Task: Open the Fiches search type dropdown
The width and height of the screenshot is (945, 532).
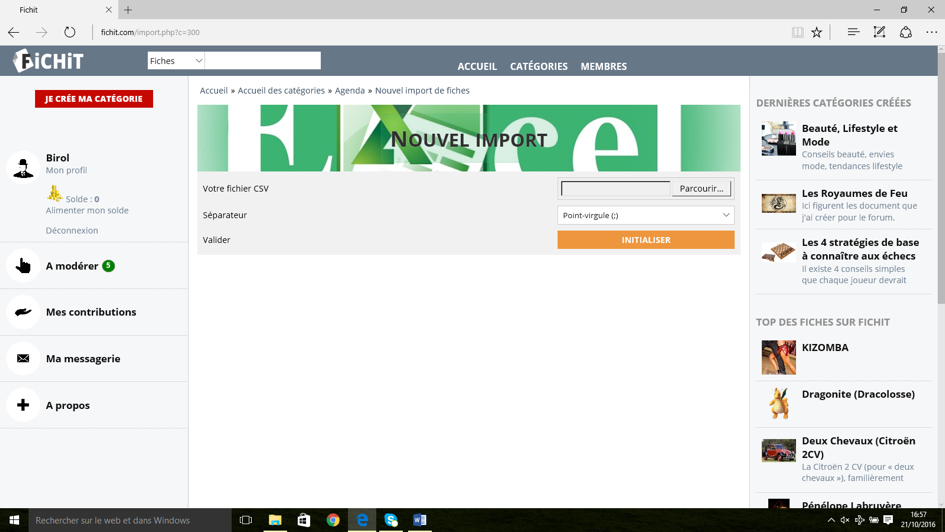Action: click(176, 61)
